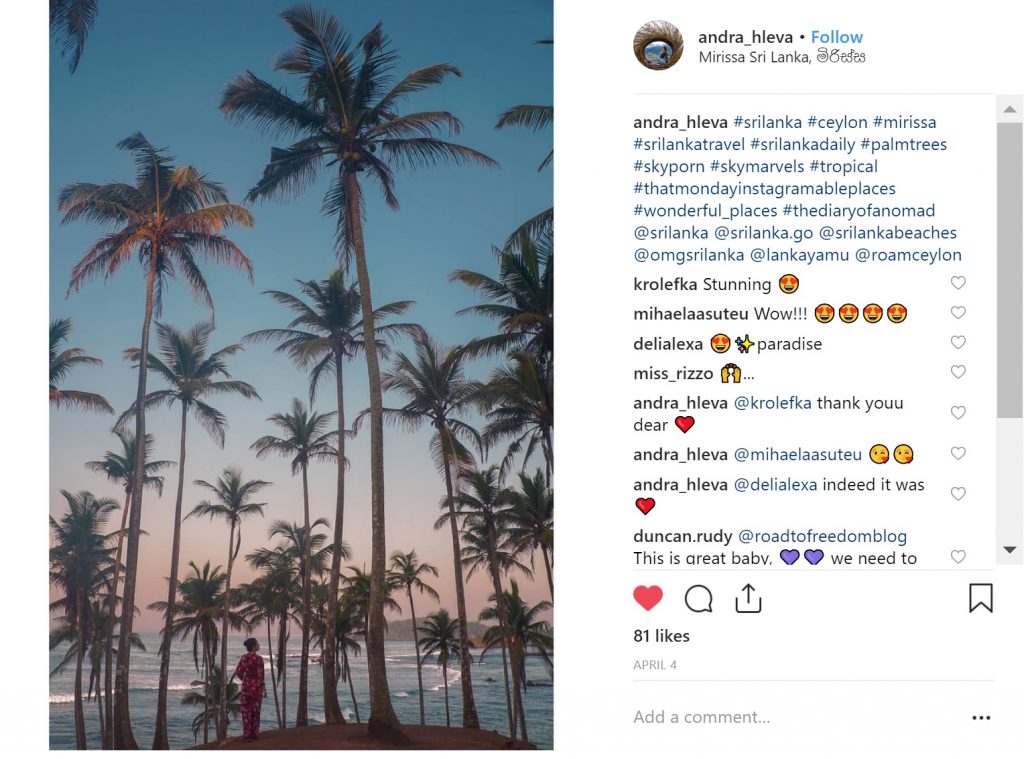Like krolefka's Stunning comment
Image resolution: width=1024 pixels, height=759 pixels.
point(958,283)
